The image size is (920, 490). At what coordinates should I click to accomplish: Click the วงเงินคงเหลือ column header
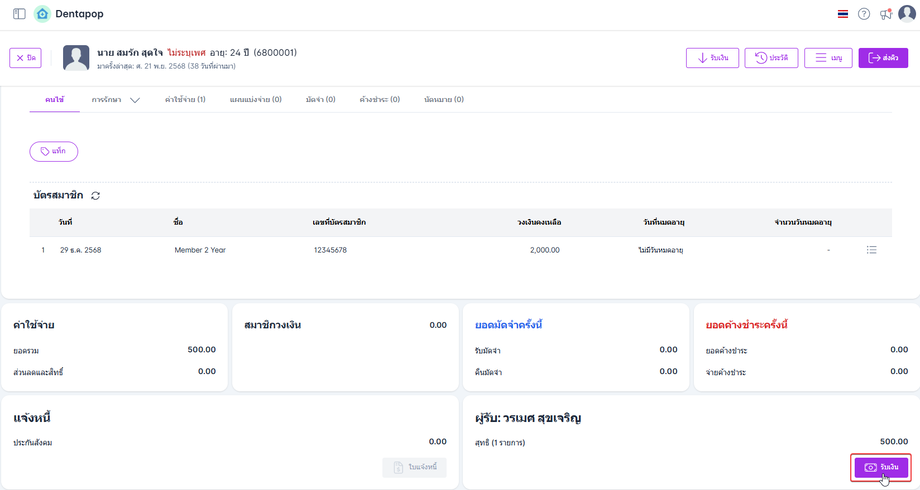pos(539,222)
